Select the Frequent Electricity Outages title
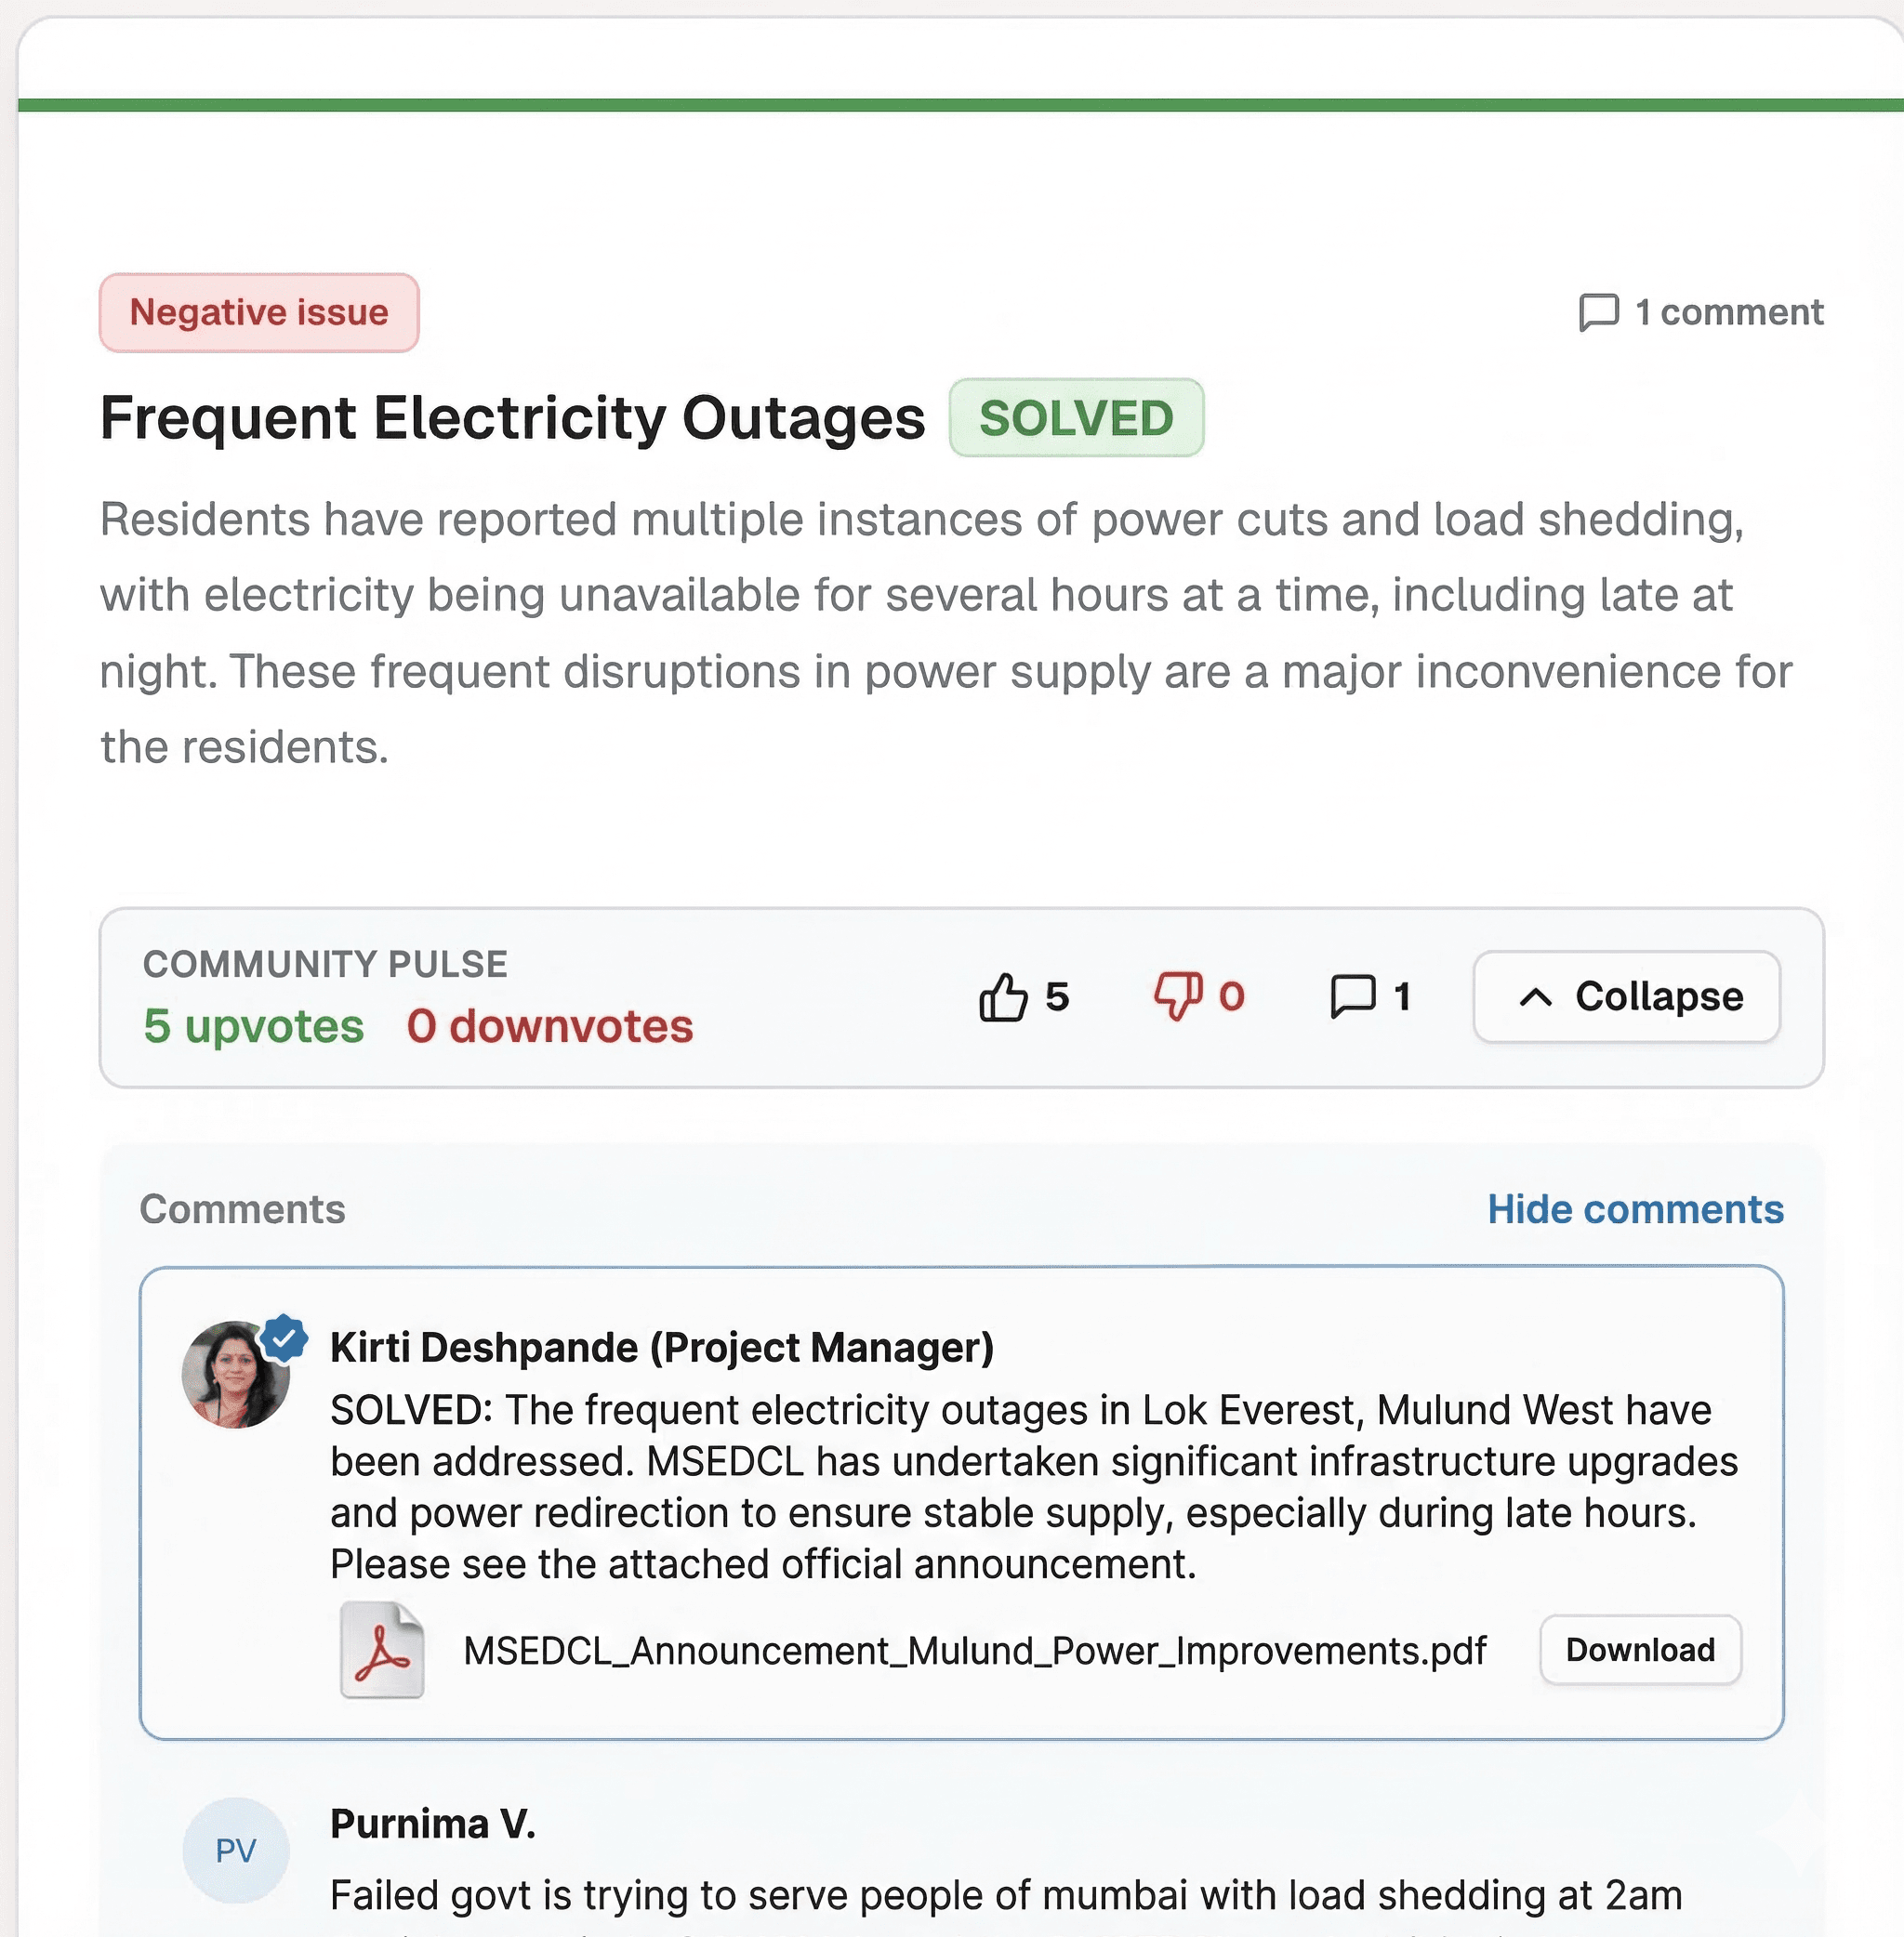This screenshot has height=1937, width=1904. [512, 417]
